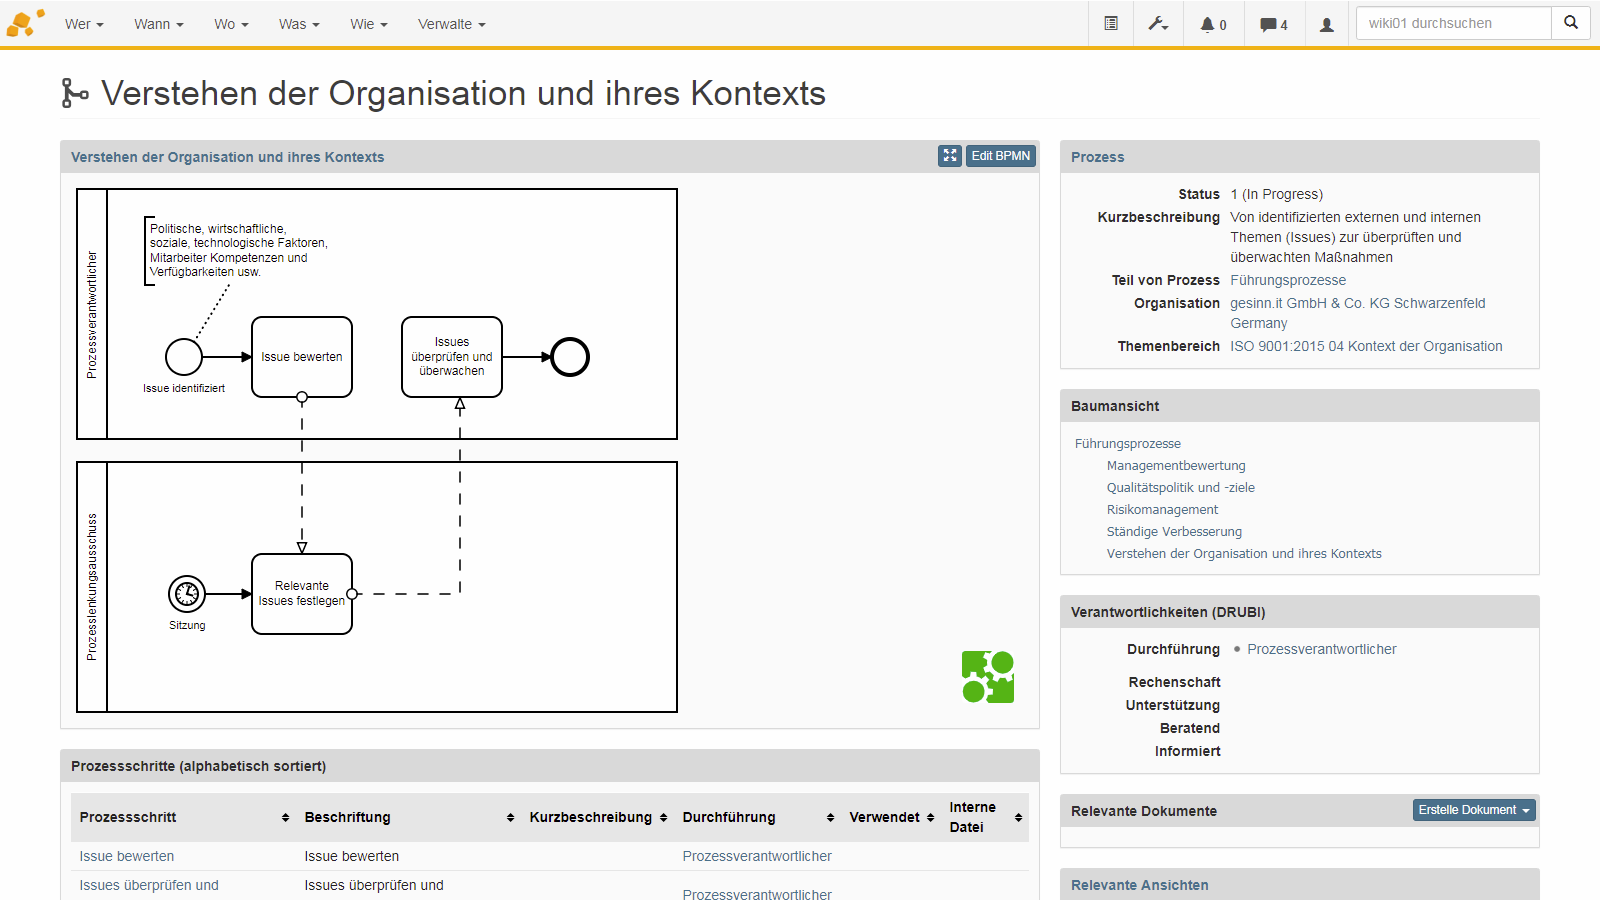Click the orange wiki logo icon
1600x900 pixels.
pos(26,23)
